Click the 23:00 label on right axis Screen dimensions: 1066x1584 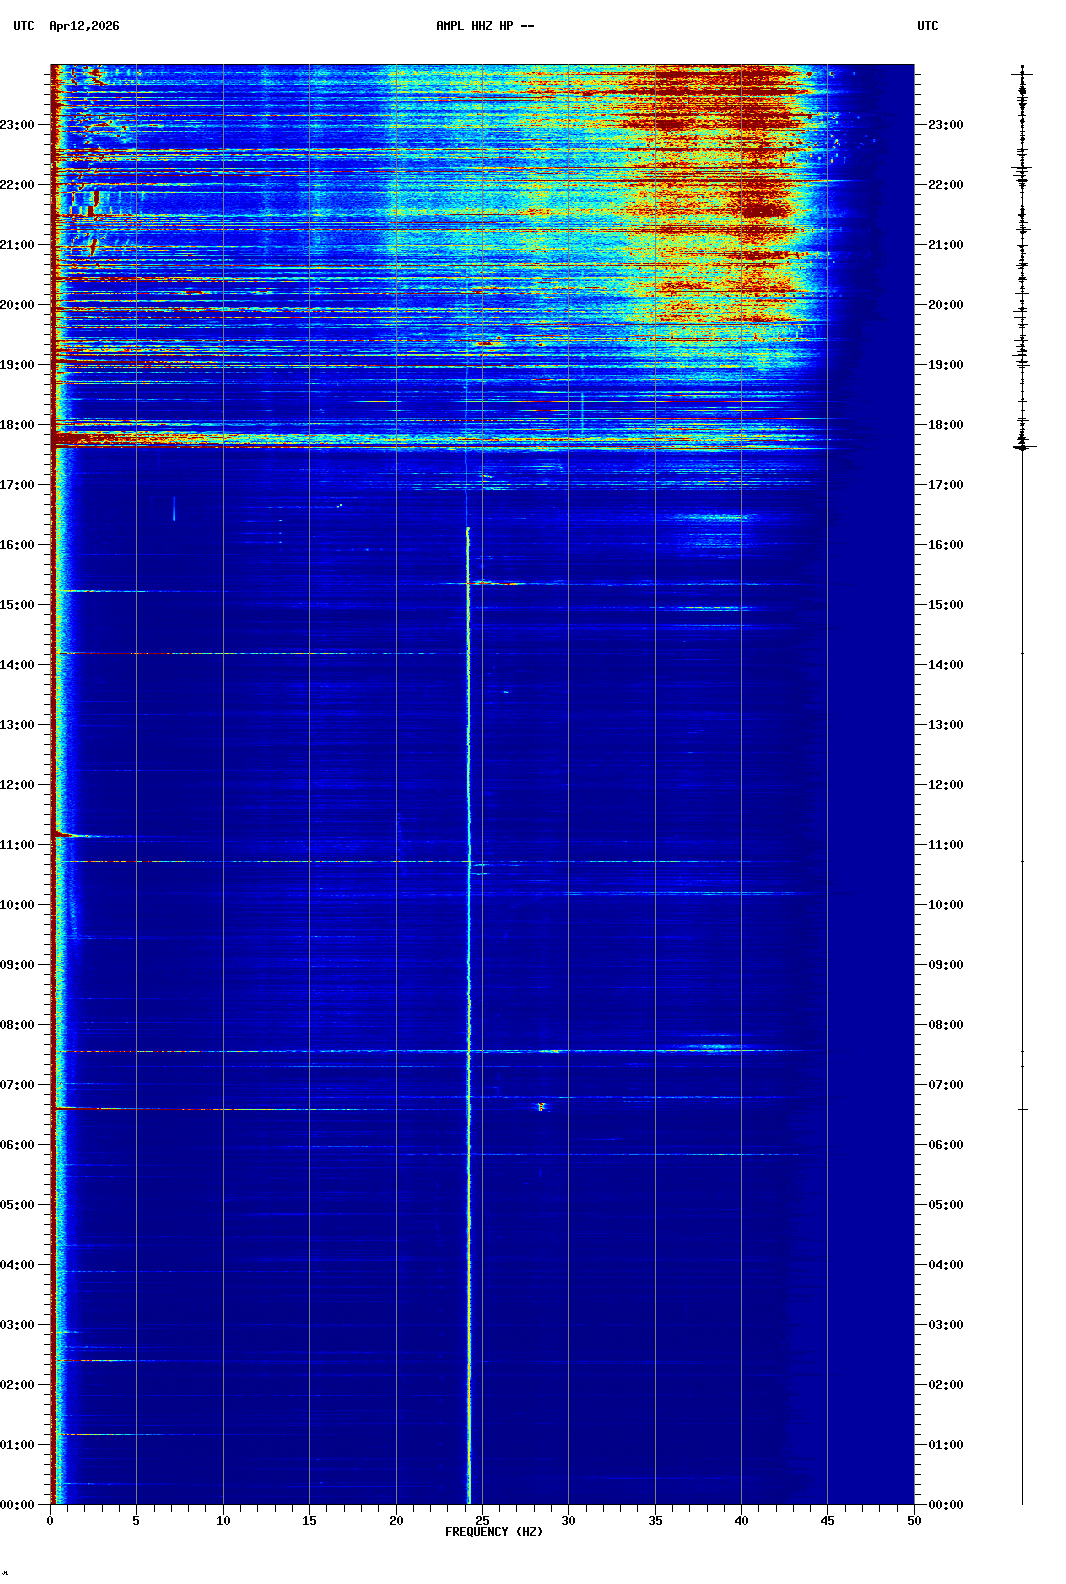[945, 125]
